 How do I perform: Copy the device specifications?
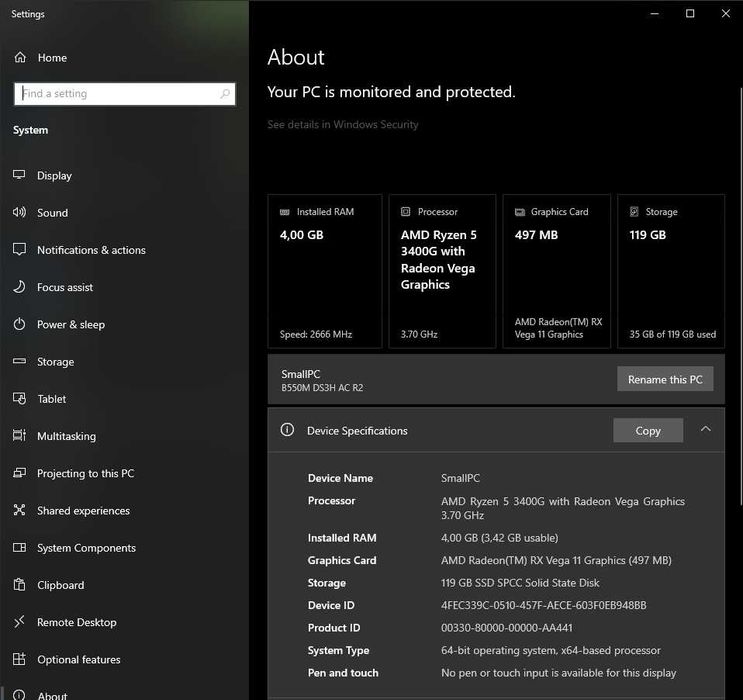point(648,430)
